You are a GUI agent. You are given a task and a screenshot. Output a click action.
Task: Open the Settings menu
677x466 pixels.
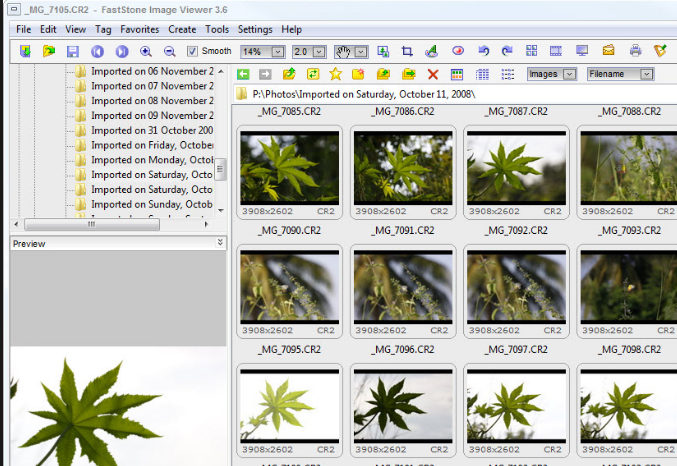coord(255,29)
